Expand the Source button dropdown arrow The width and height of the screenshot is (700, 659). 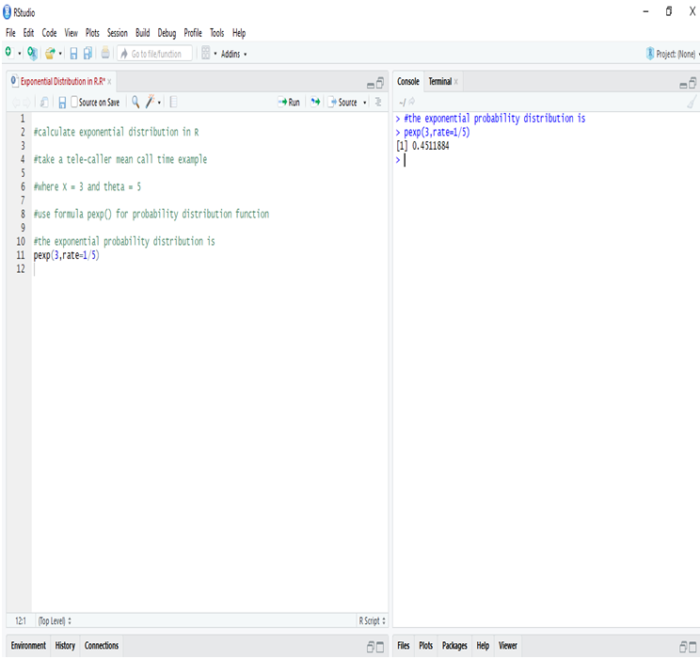365,102
